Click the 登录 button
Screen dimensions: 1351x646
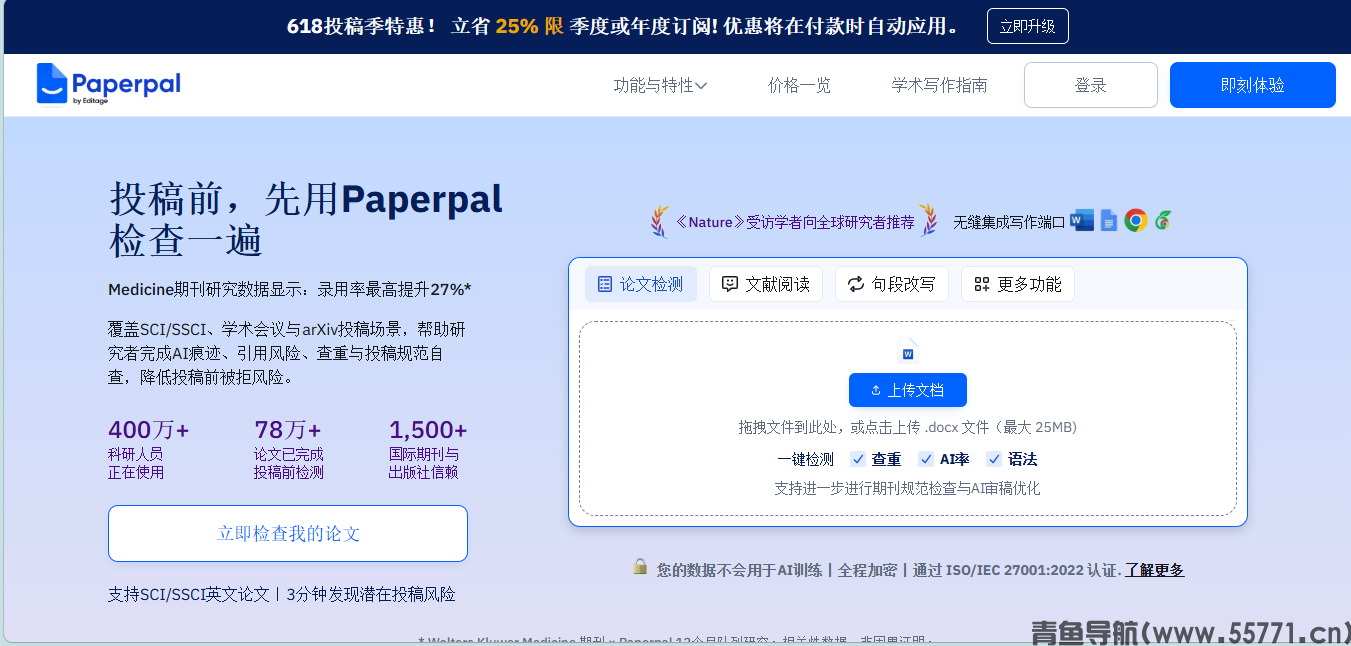[x=1091, y=85]
